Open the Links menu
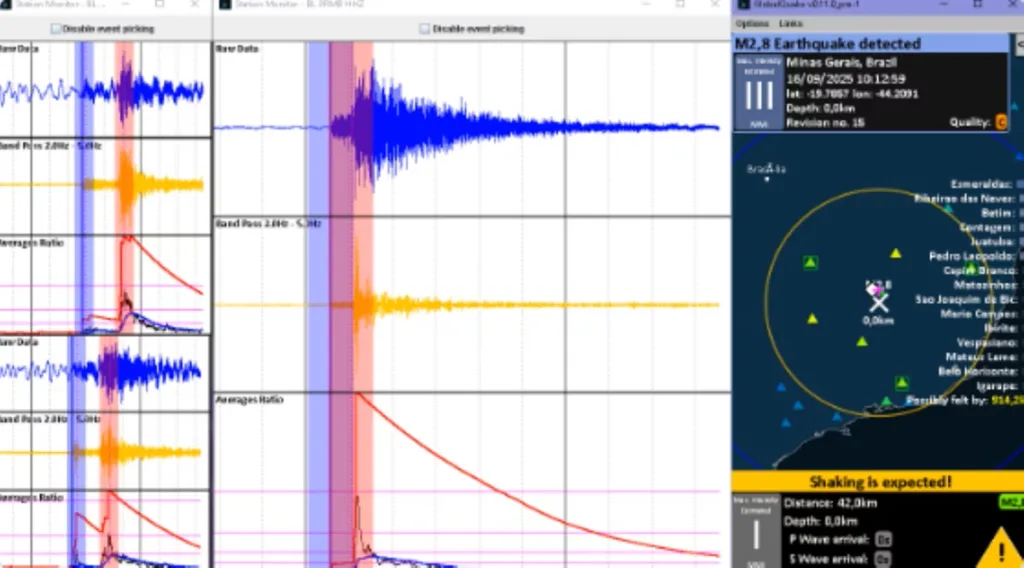1024x568 pixels. click(790, 23)
